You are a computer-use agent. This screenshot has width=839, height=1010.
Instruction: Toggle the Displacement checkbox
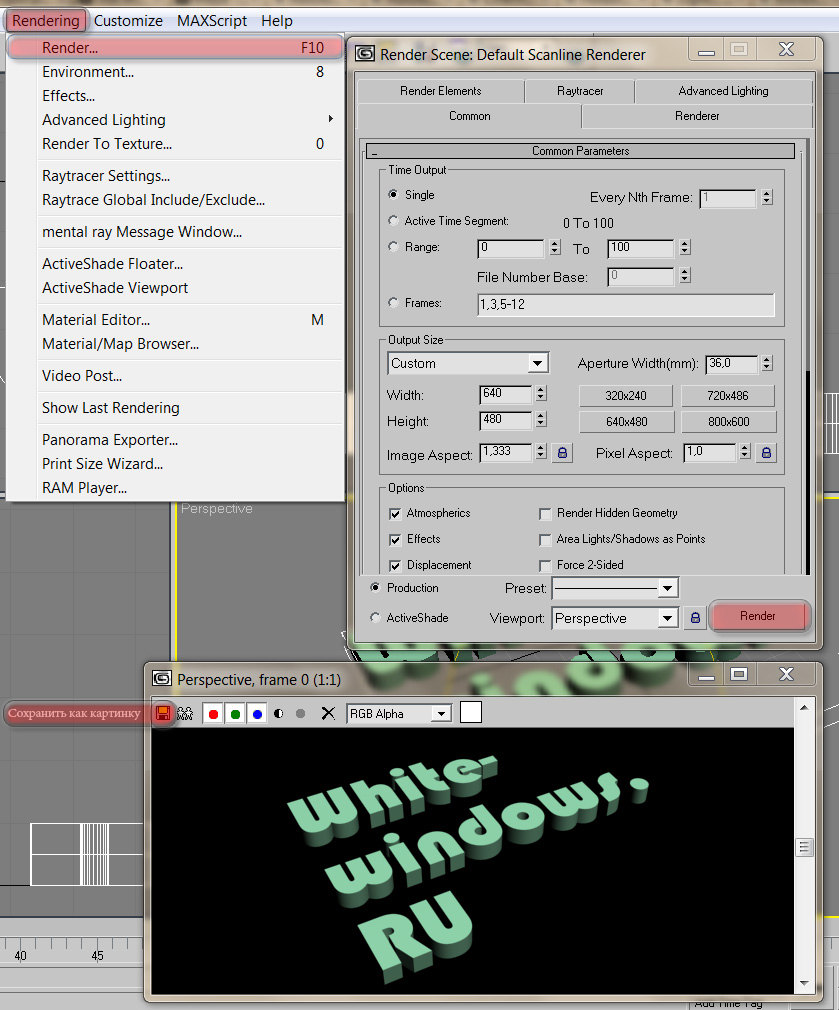(395, 566)
